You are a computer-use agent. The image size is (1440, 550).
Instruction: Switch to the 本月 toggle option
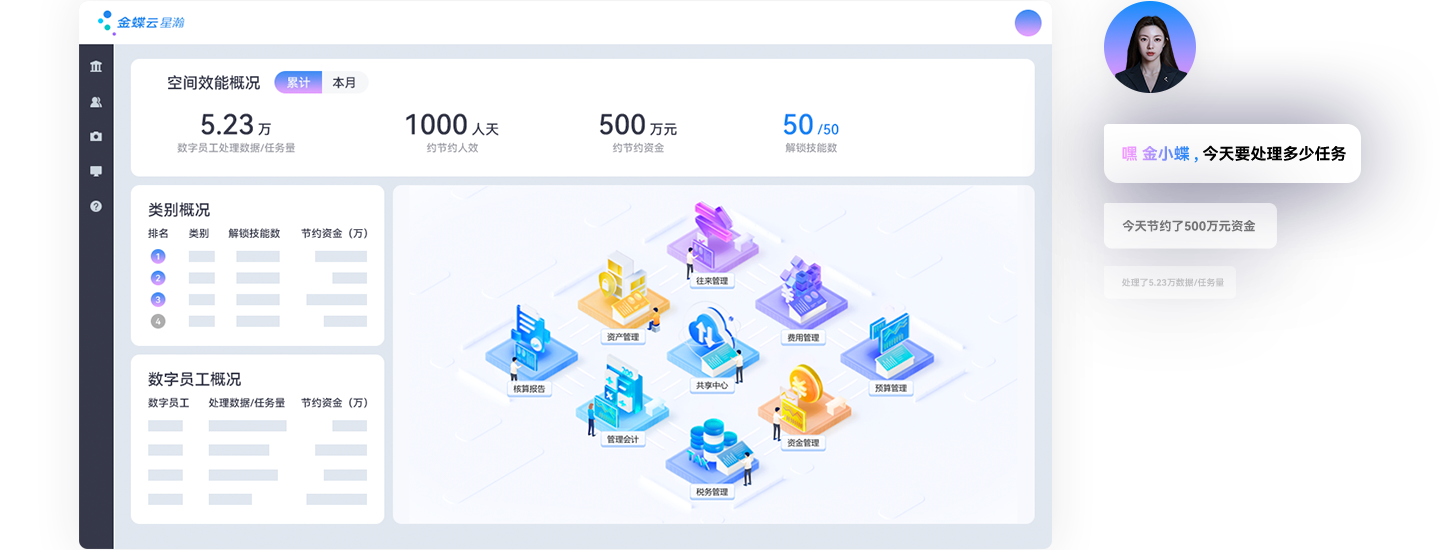point(344,83)
